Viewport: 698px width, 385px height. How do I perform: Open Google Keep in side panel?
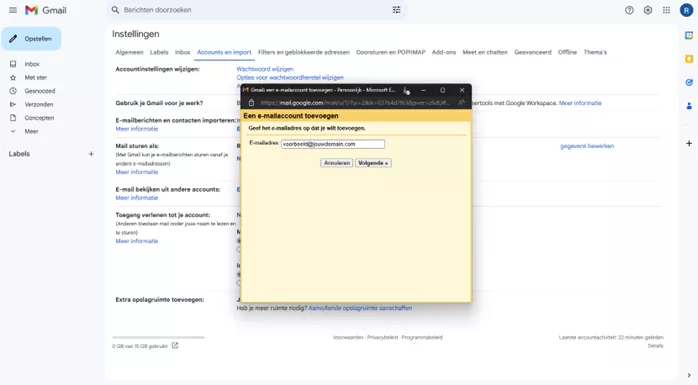coord(689,59)
